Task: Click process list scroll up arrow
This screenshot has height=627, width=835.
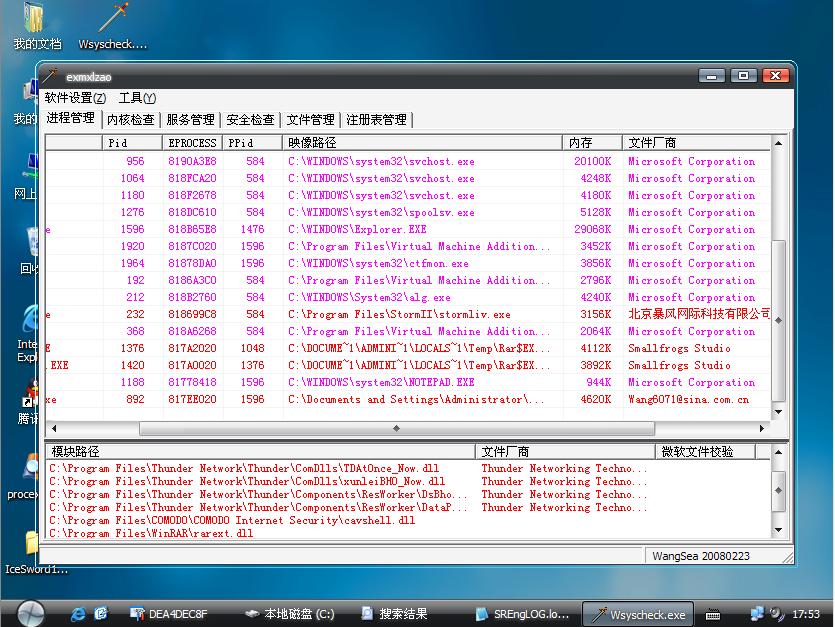Action: click(778, 143)
